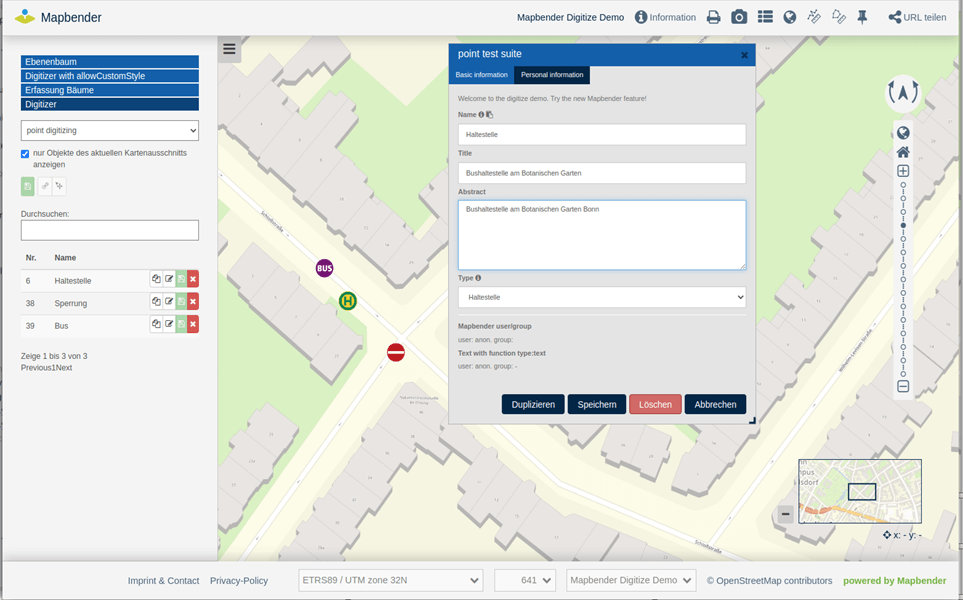963x600 pixels.
Task: Open the legend list icon in toolbar
Action: click(765, 17)
